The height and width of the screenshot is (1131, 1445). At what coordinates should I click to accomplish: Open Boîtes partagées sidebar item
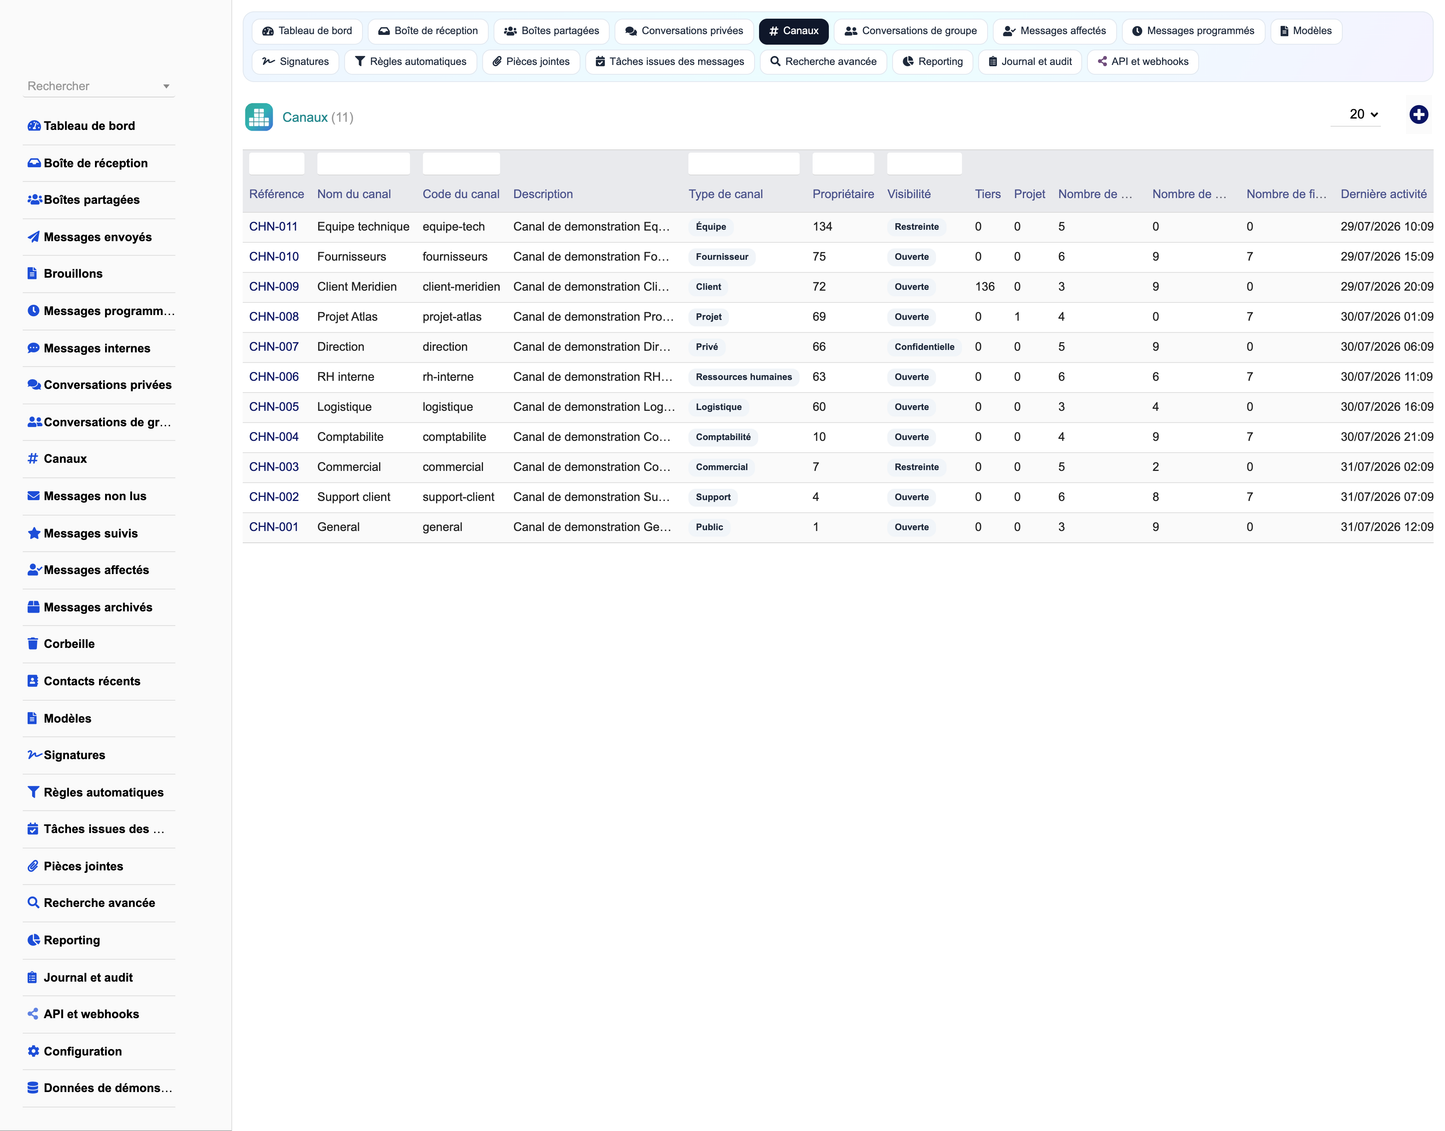[99, 200]
